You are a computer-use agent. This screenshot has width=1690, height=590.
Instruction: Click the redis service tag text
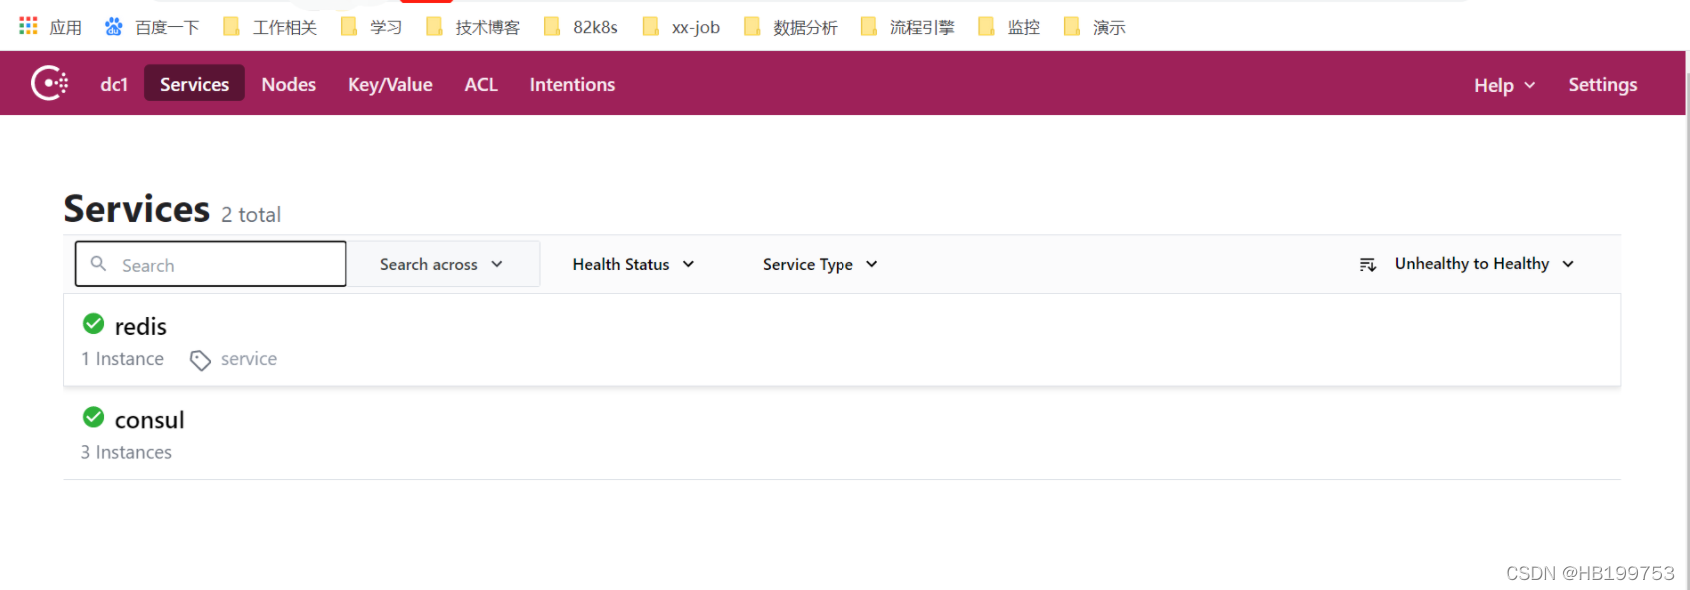point(249,359)
